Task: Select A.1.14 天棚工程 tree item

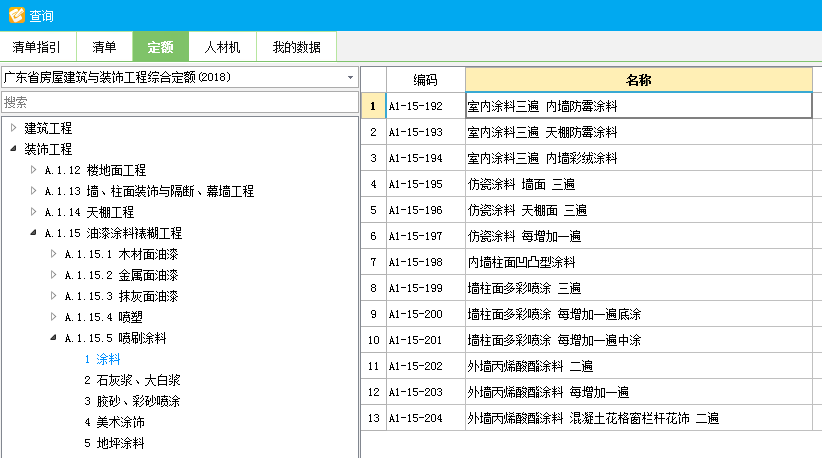Action: click(89, 212)
